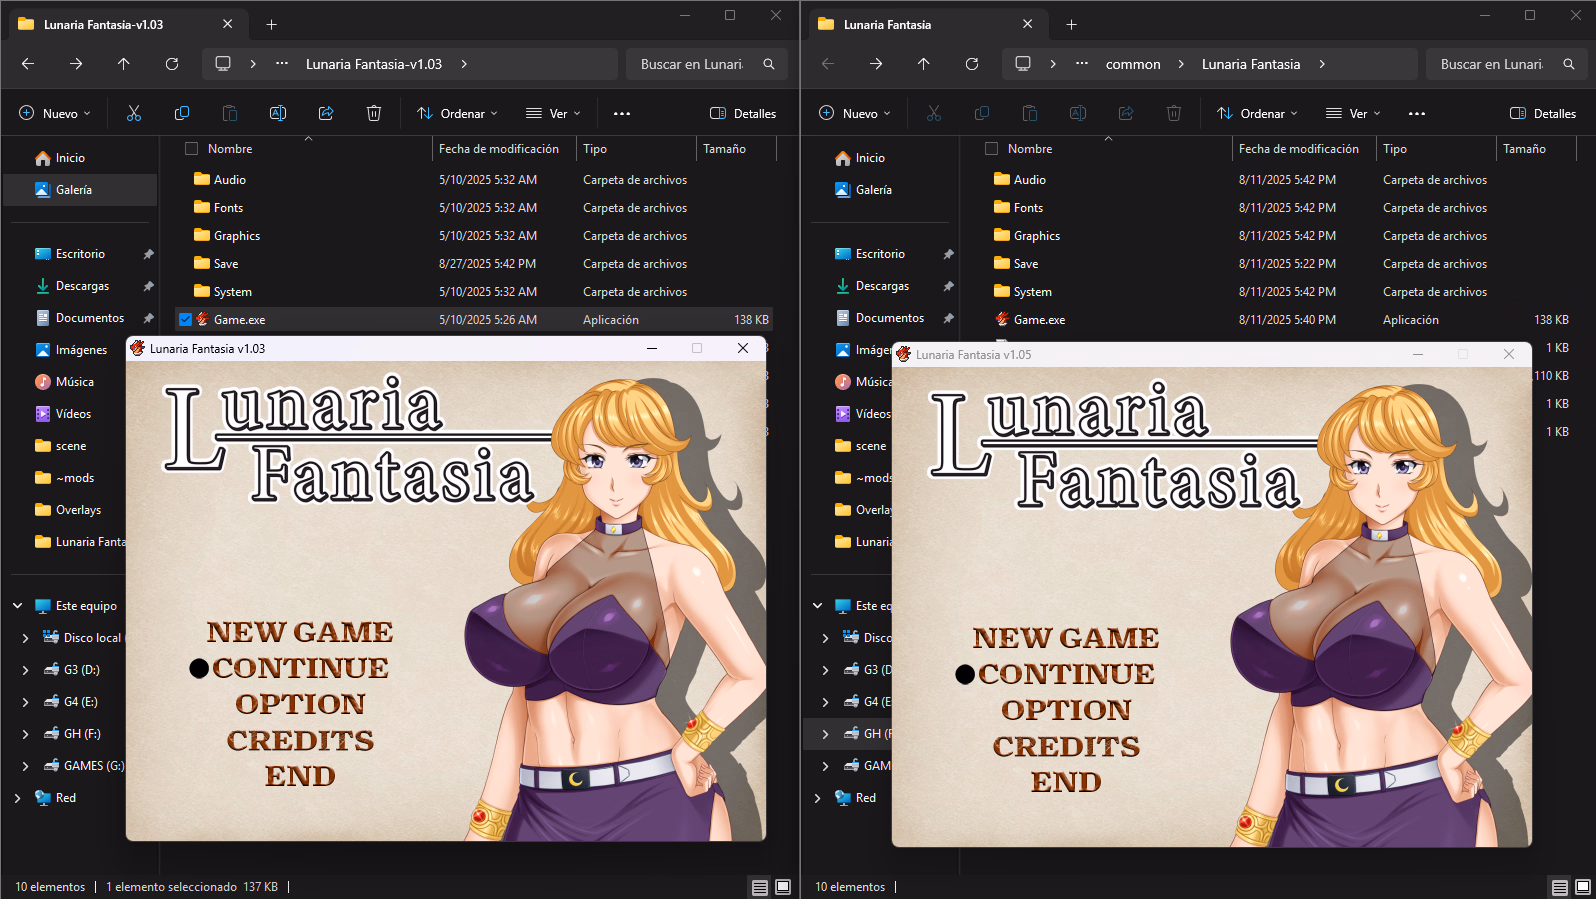Image resolution: width=1596 pixels, height=899 pixels.
Task: Choose CONTINUE in the v1.03 game menu
Action: pyautogui.click(x=300, y=668)
